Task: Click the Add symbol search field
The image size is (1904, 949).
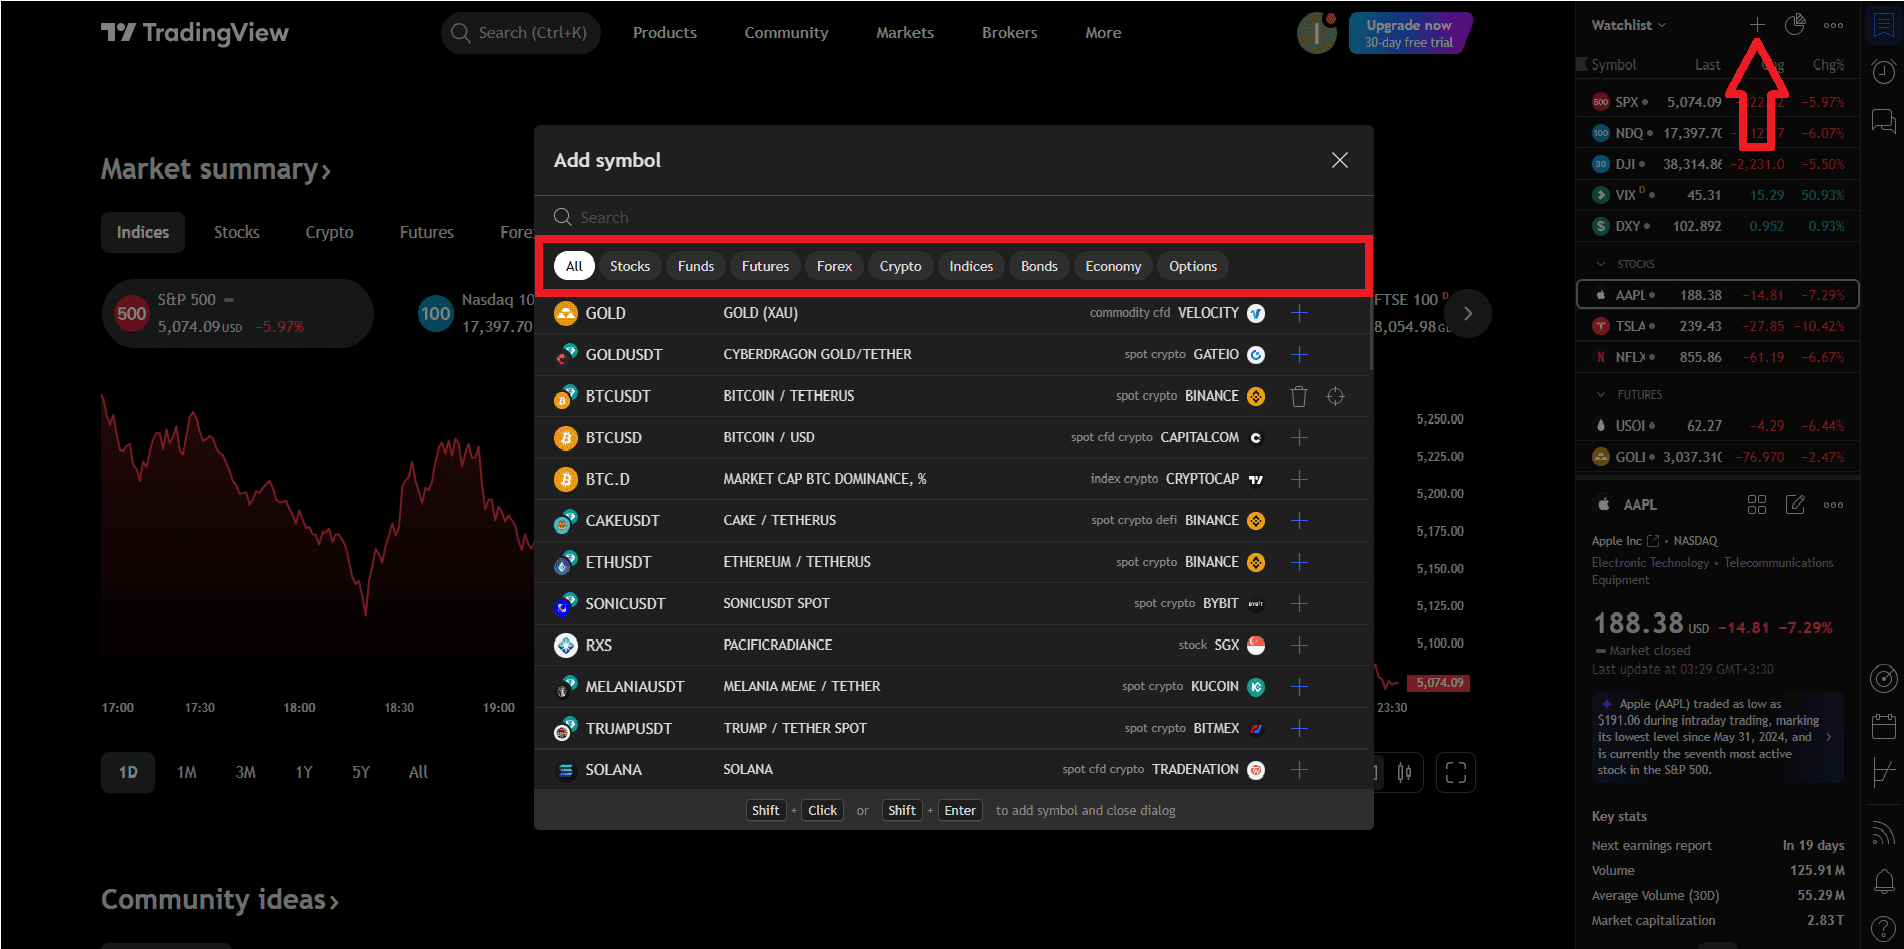Action: click(953, 217)
